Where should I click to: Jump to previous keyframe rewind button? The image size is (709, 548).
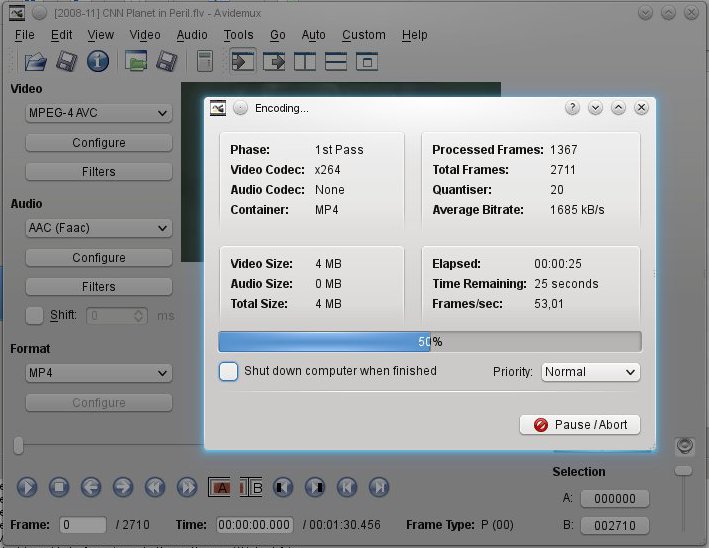point(155,487)
